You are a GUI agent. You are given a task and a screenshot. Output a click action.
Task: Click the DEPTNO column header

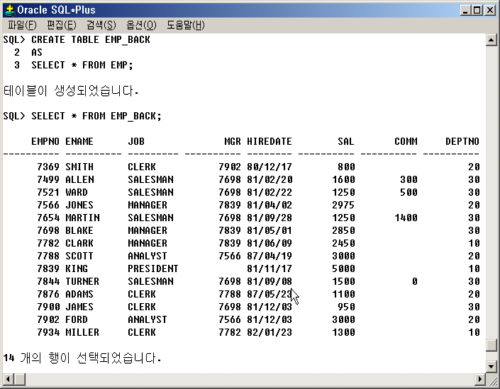pos(462,141)
